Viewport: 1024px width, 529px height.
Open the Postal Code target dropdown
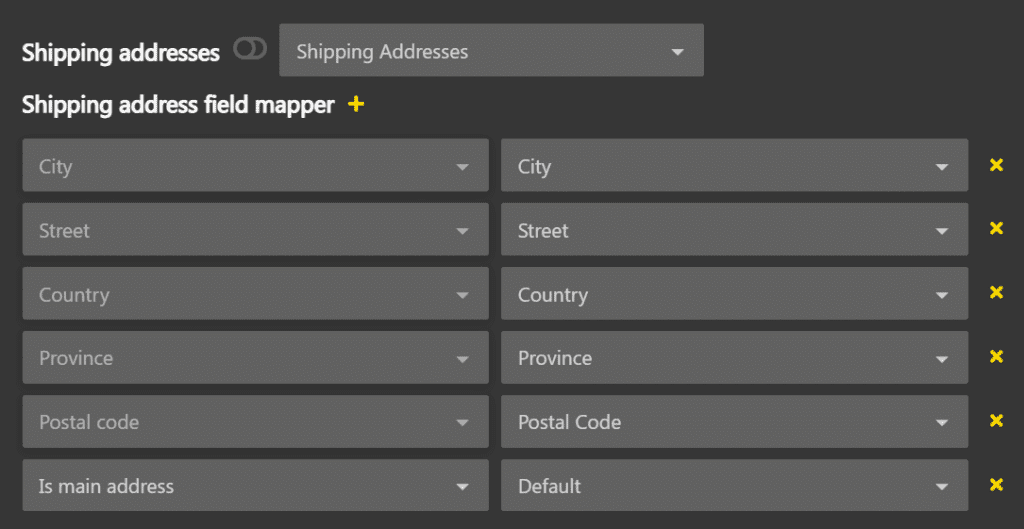pos(734,422)
